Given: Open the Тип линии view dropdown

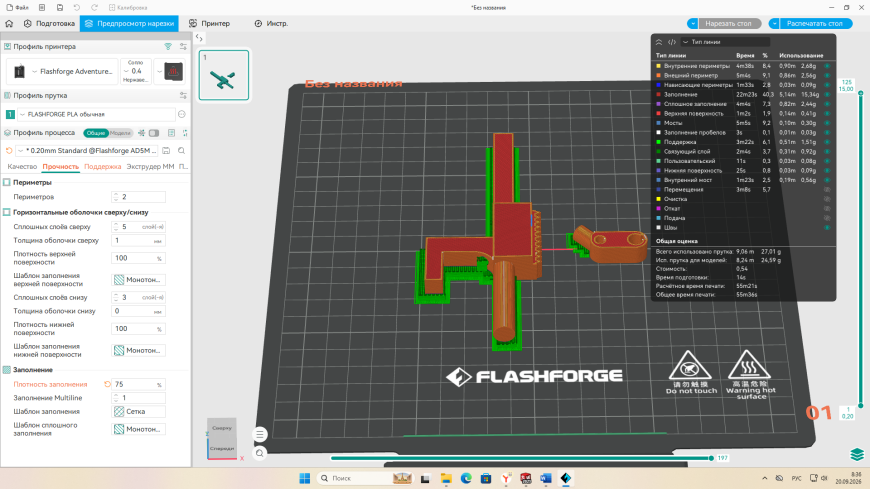Looking at the screenshot, I should [725, 42].
